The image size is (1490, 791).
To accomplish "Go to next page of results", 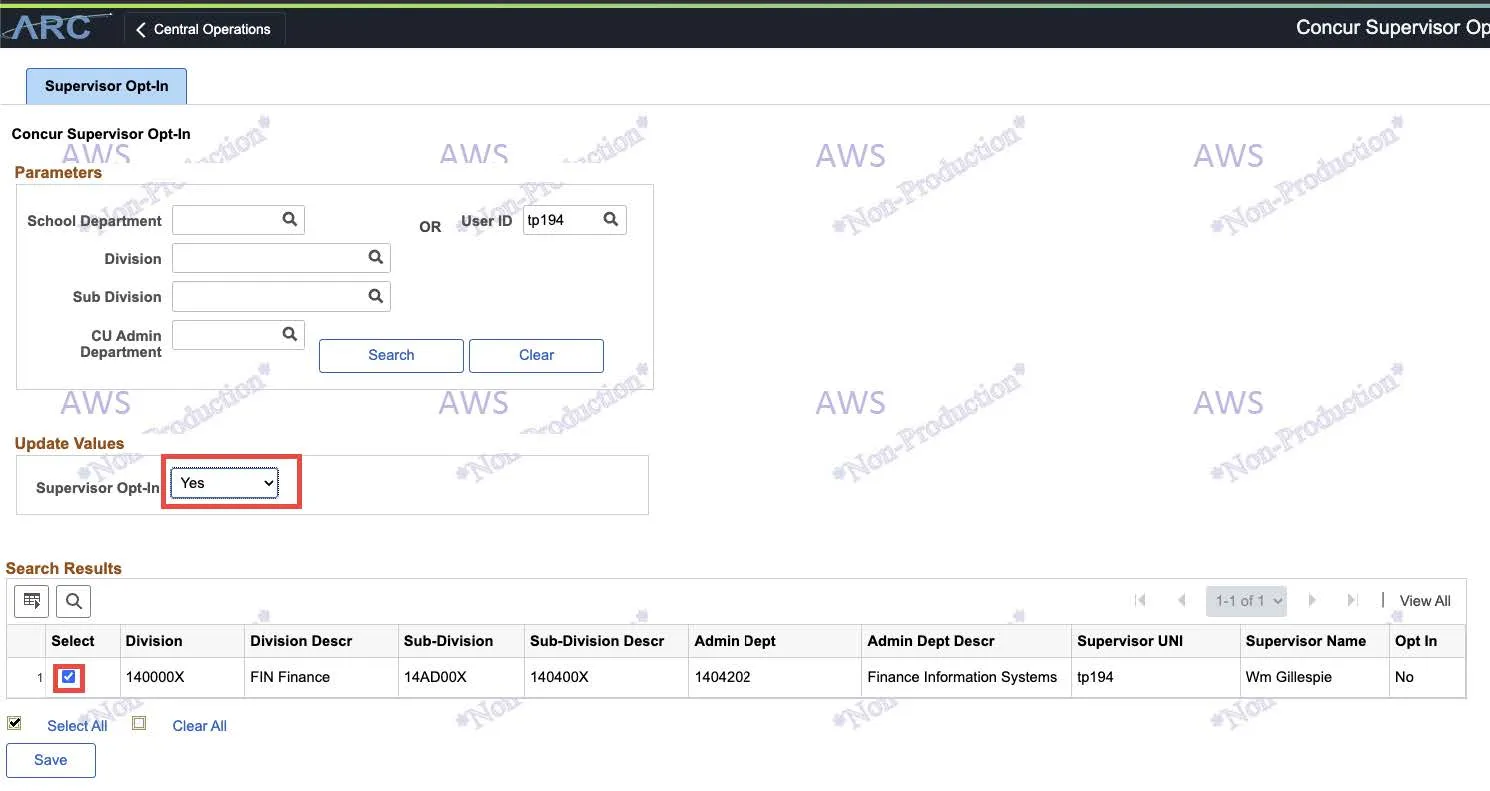I will (x=1312, y=600).
